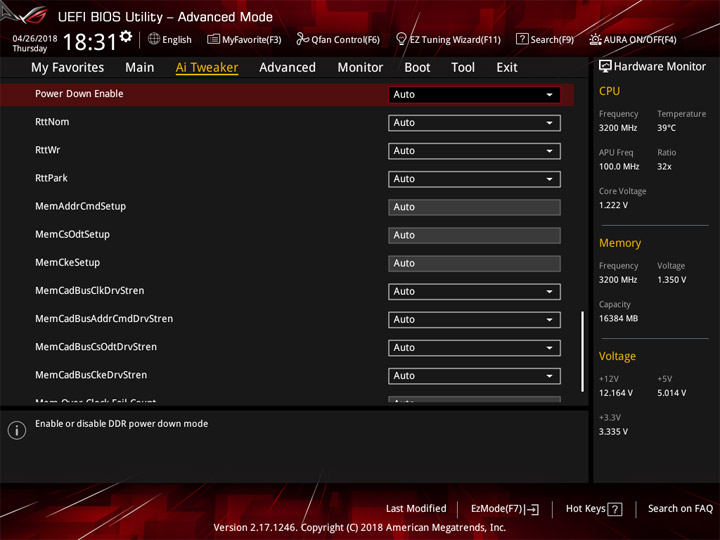Screen dimensions: 720x540
Task: Click the 04/26/2018 date text
Action: coord(35,38)
